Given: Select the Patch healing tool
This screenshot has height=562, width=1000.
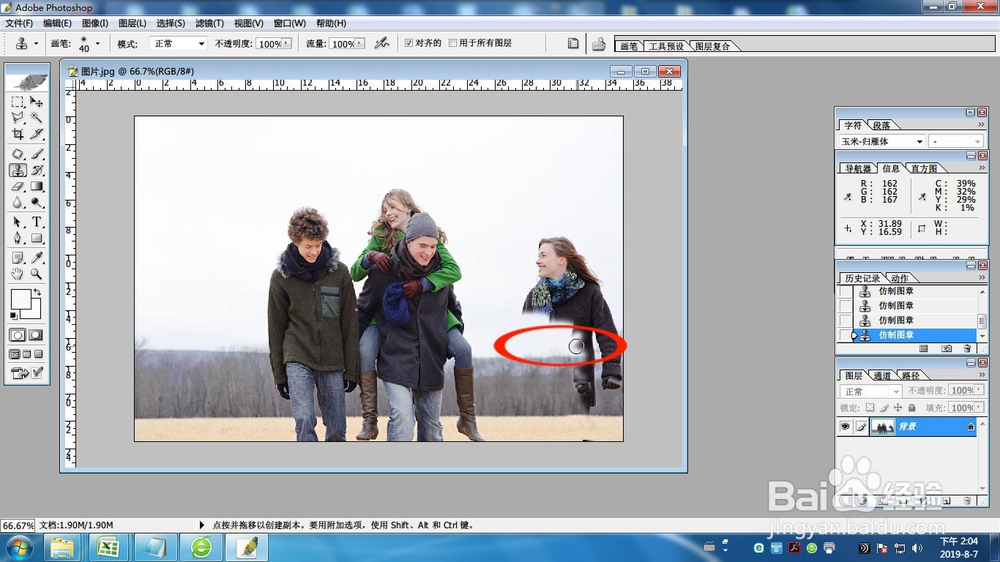Looking at the screenshot, I should tap(18, 154).
